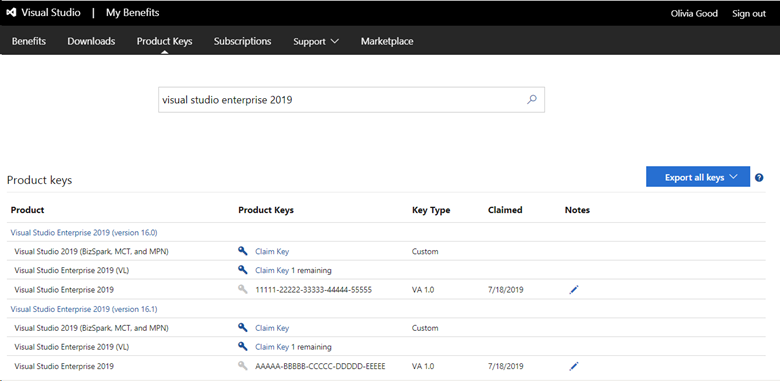Click key icon for version 16.0 BizSpark row
This screenshot has width=780, height=381.
[x=243, y=251]
